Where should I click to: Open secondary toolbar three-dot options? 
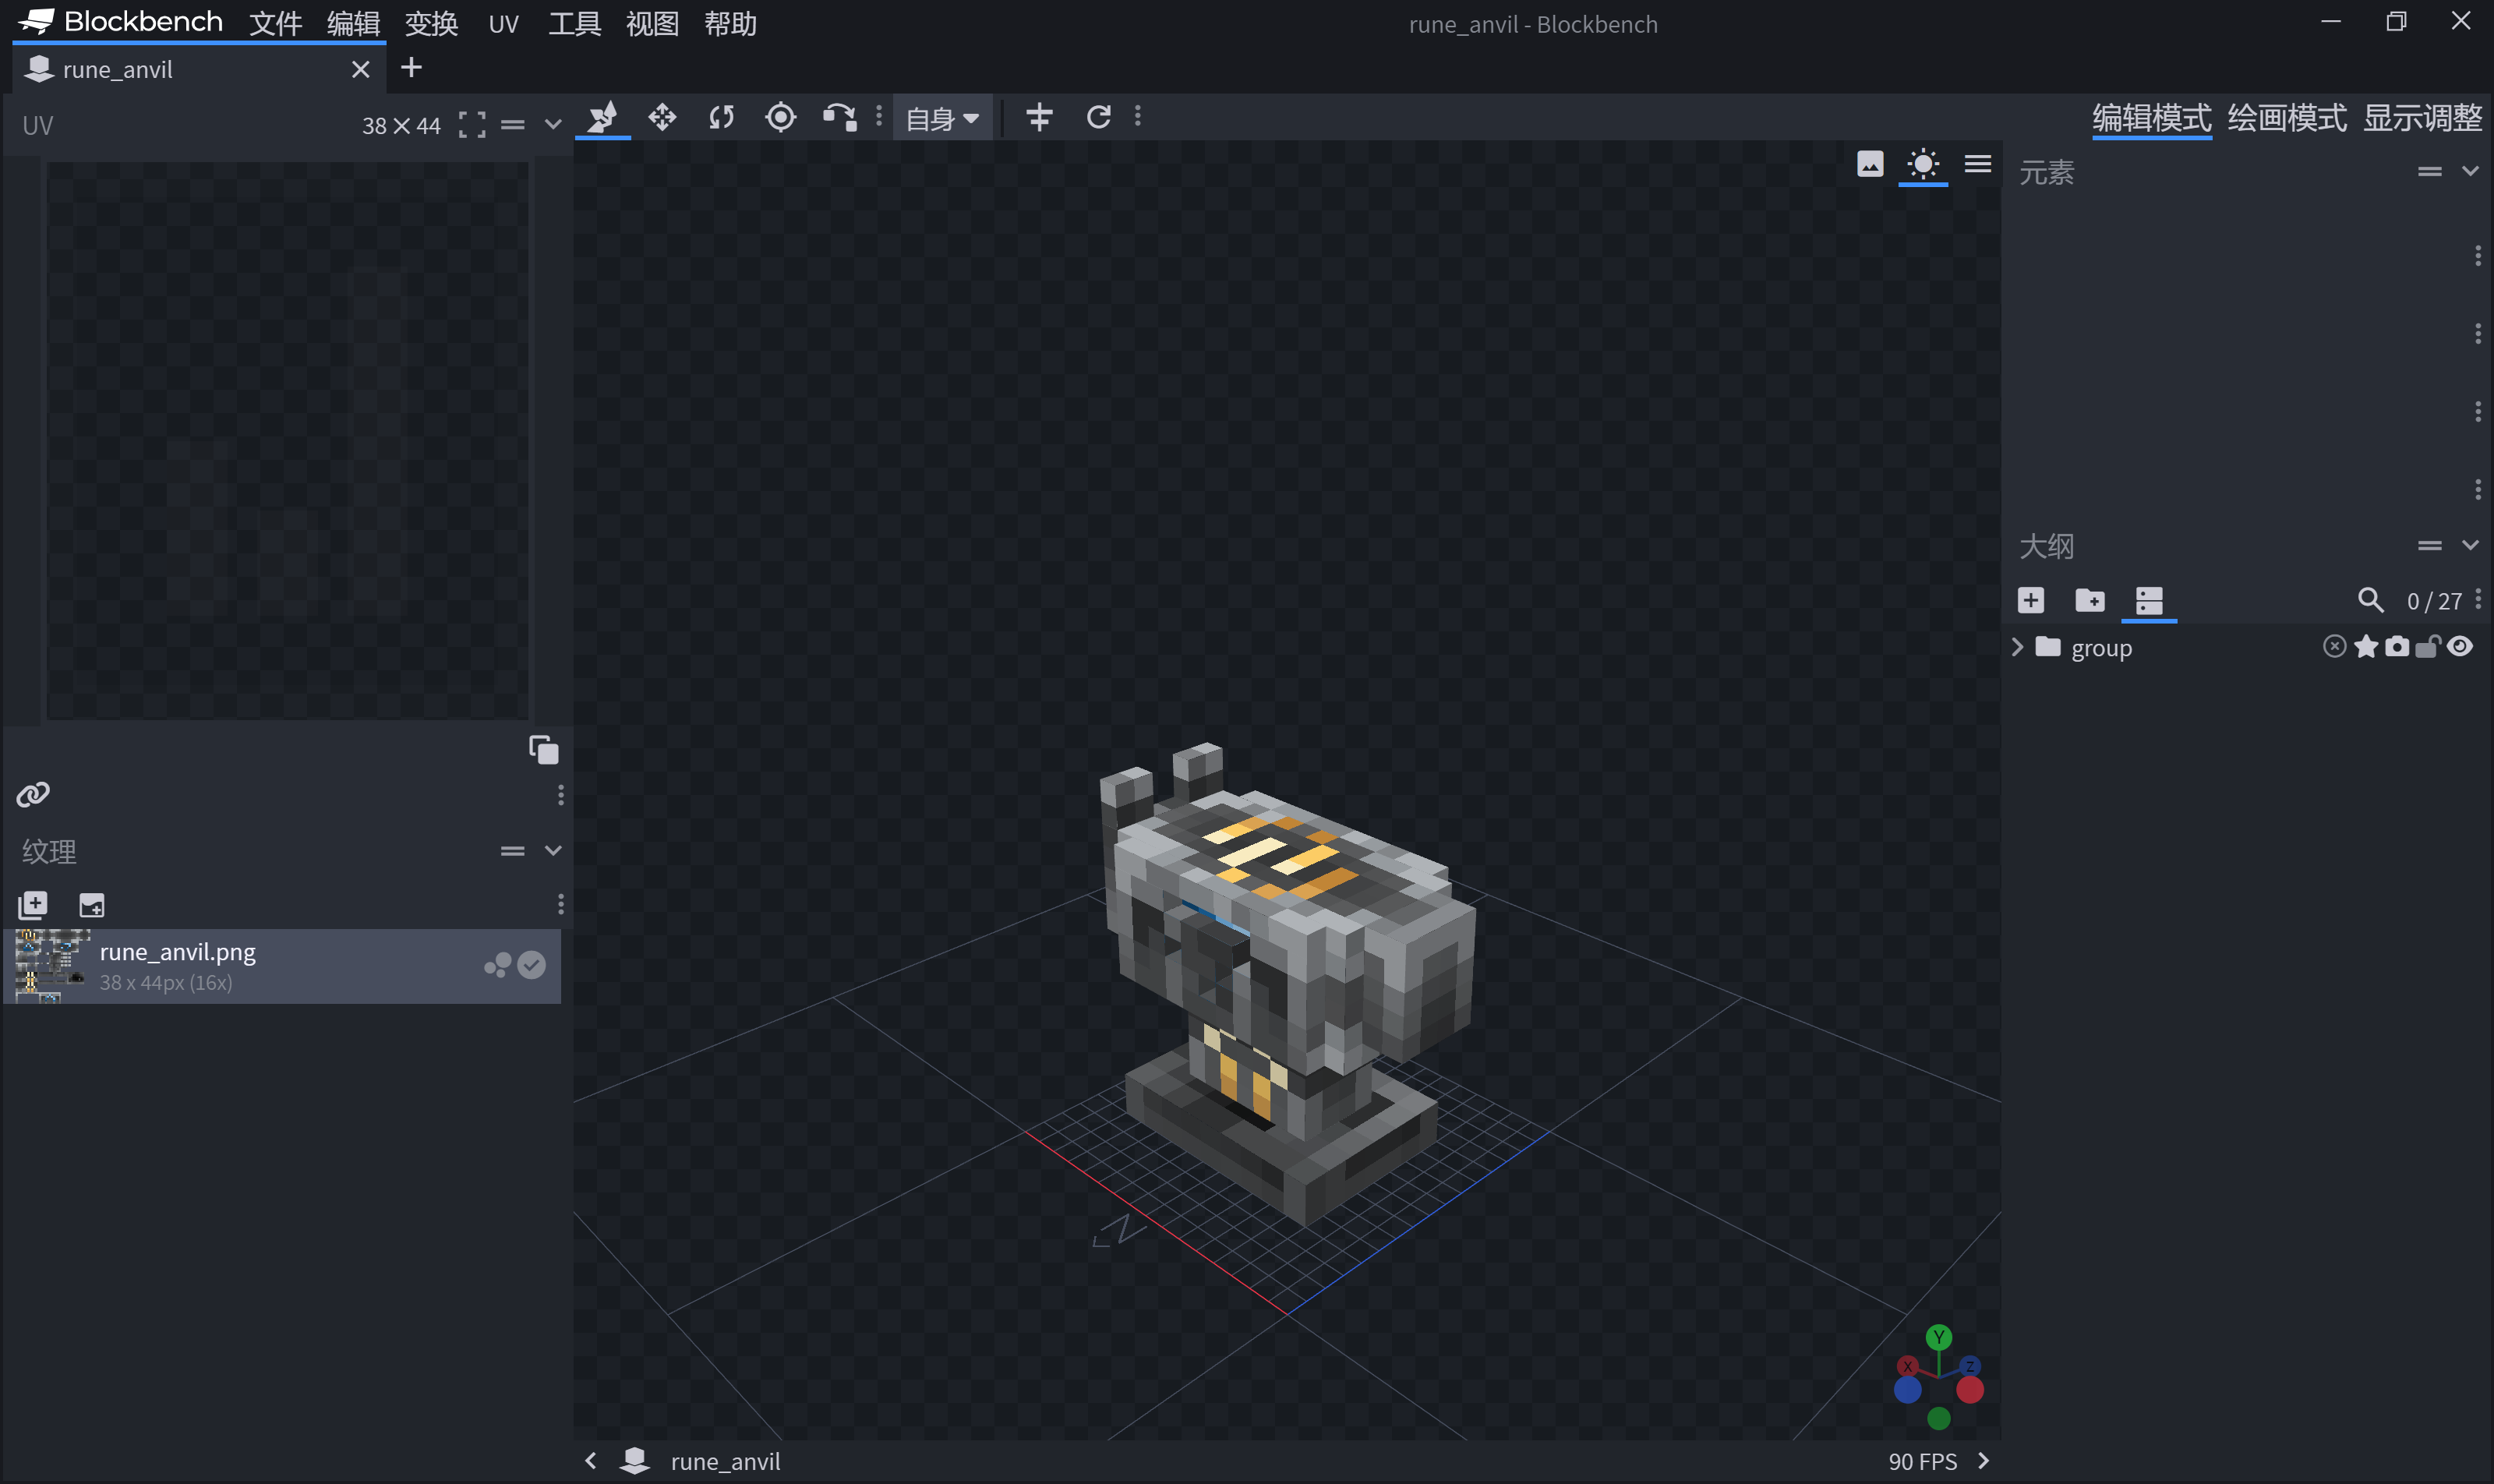tap(1137, 117)
